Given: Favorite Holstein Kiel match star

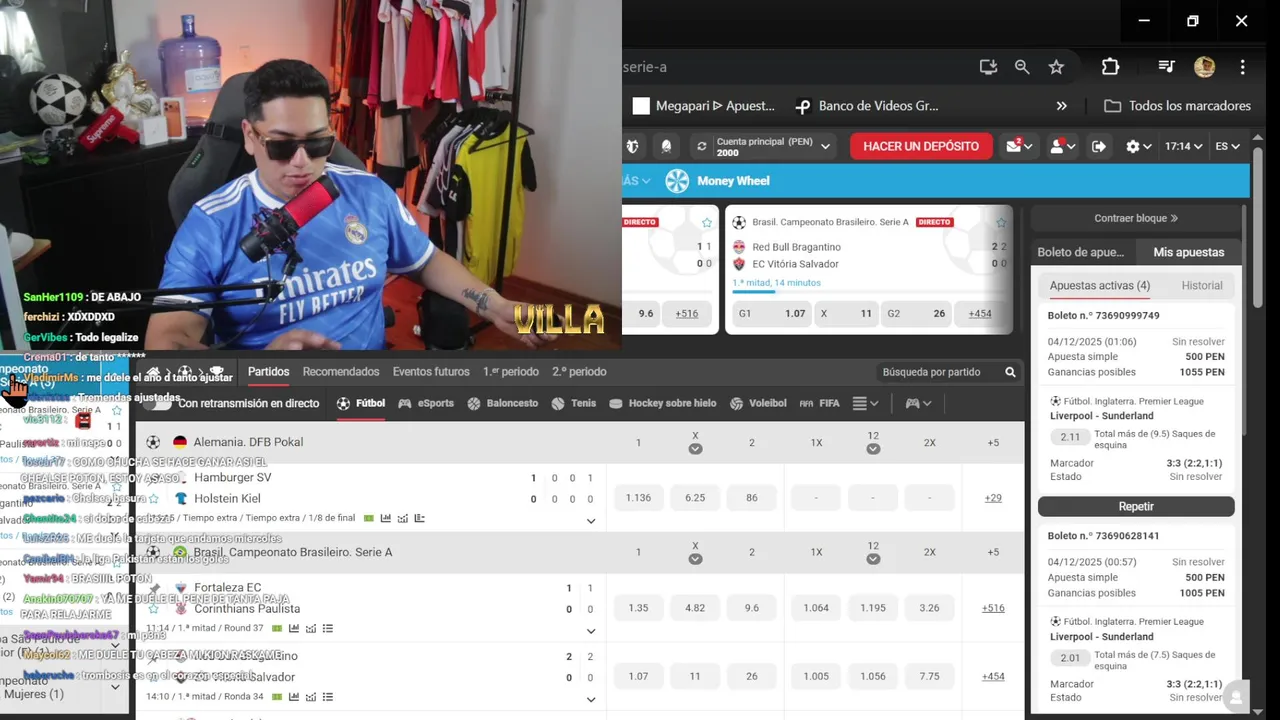Looking at the screenshot, I should coord(154,498).
